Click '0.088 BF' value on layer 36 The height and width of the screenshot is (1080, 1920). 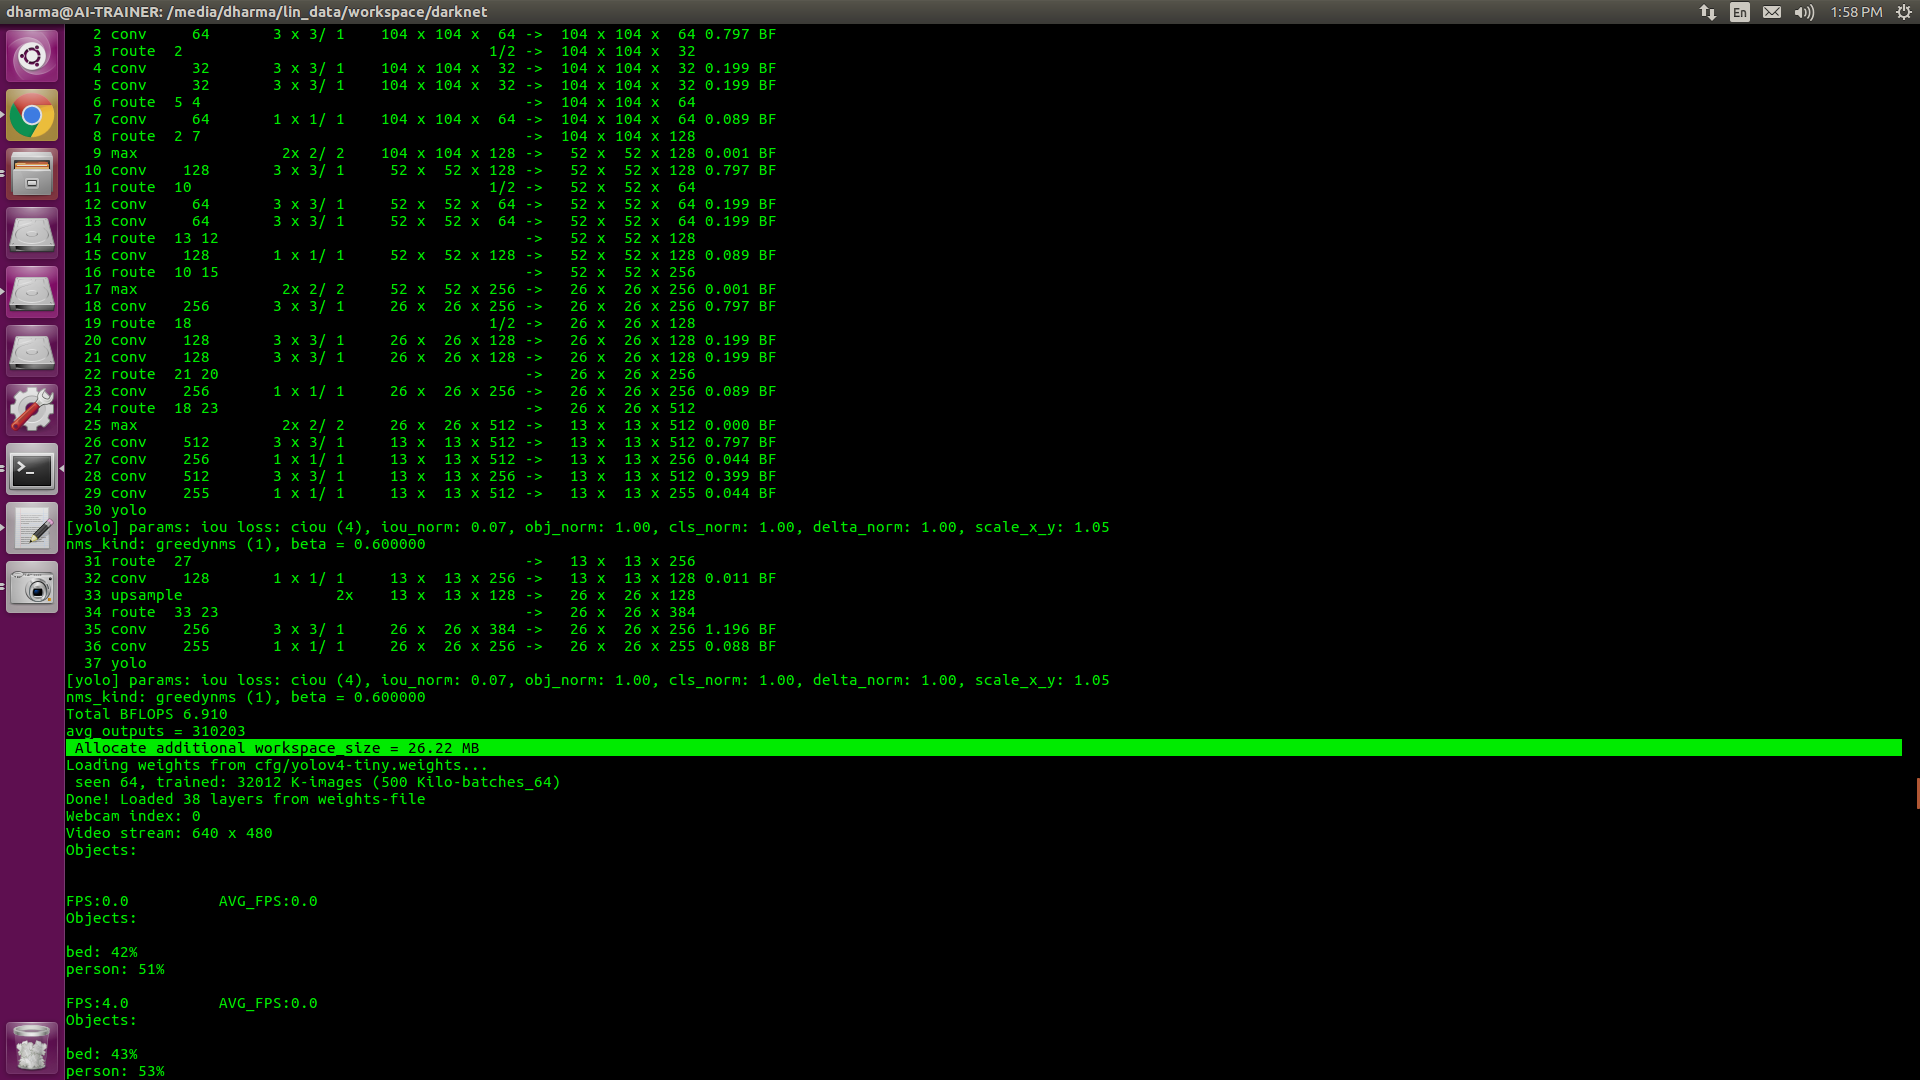741,646
